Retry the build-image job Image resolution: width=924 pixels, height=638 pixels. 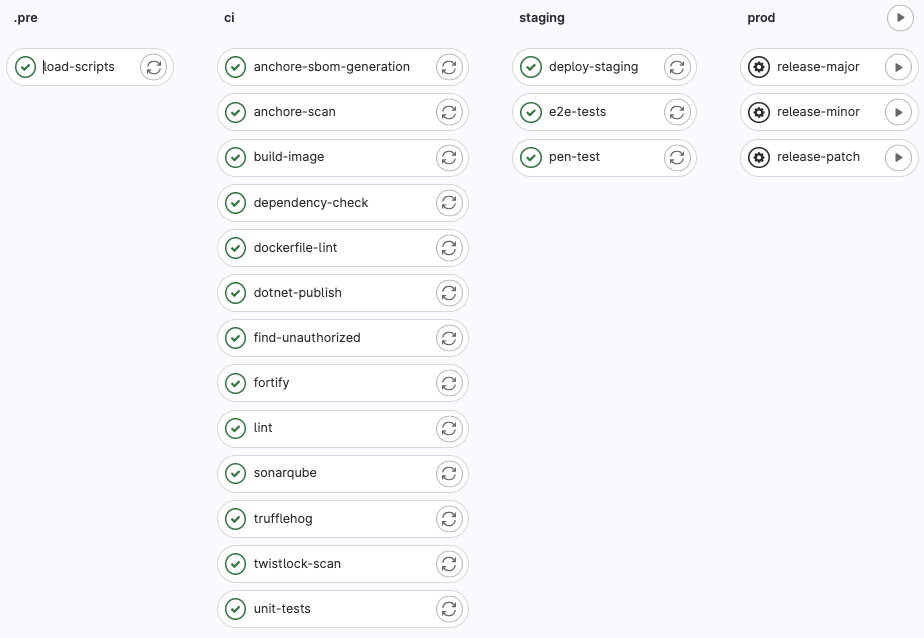(x=449, y=157)
